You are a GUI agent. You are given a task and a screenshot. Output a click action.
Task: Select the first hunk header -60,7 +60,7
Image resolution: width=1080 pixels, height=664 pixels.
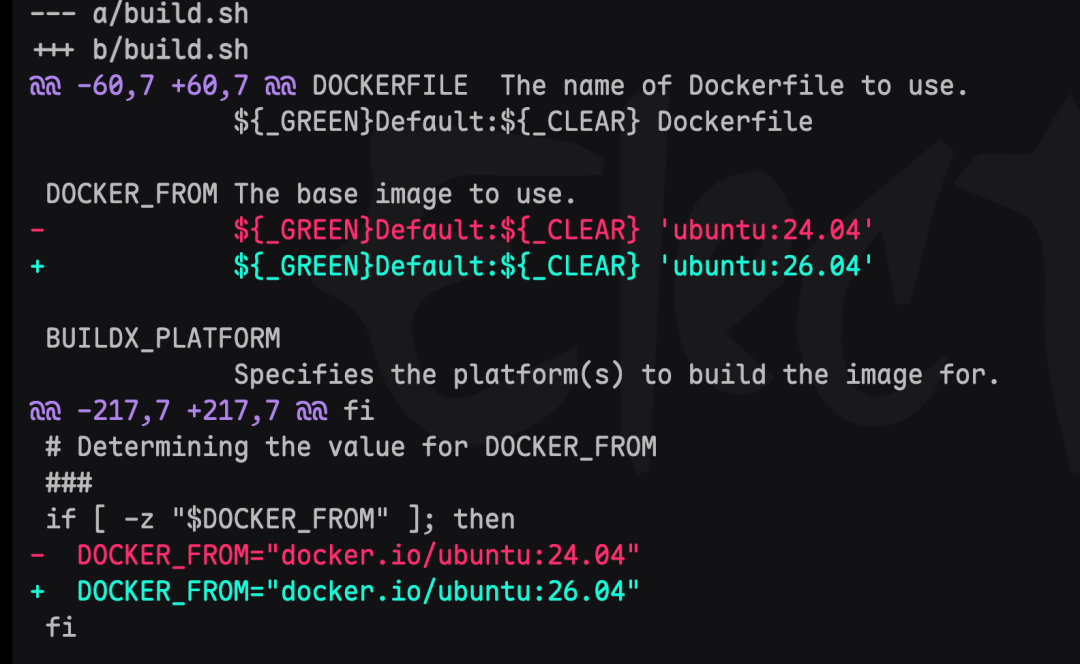tap(163, 86)
